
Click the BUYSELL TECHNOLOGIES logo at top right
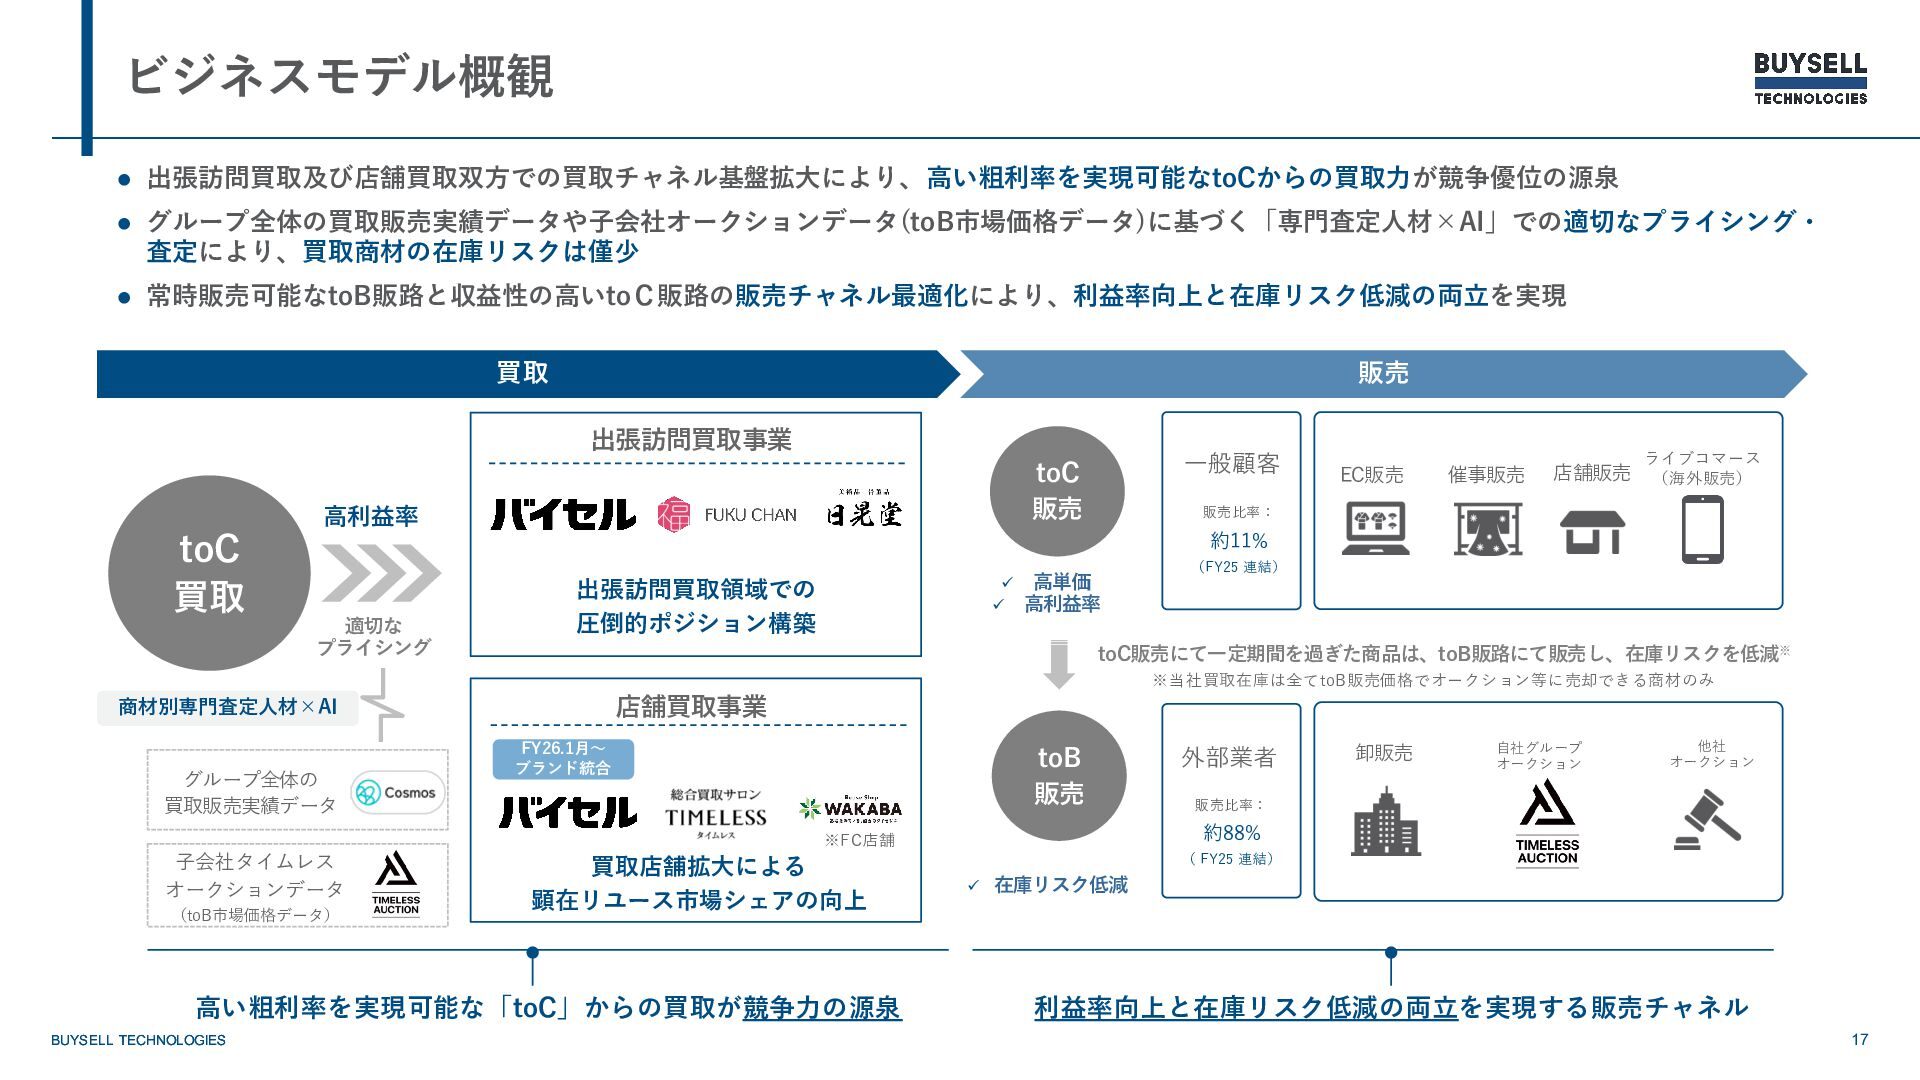pos(1810,78)
